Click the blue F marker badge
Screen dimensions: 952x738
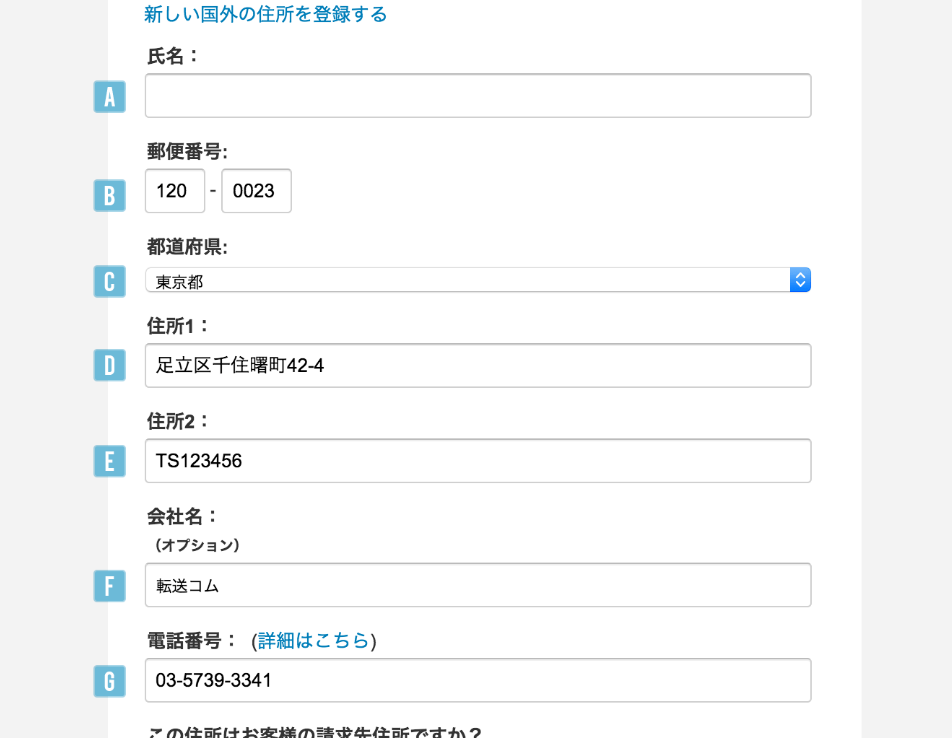coord(110,586)
